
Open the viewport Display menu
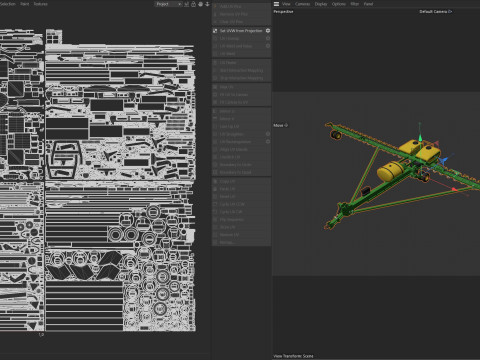321,4
